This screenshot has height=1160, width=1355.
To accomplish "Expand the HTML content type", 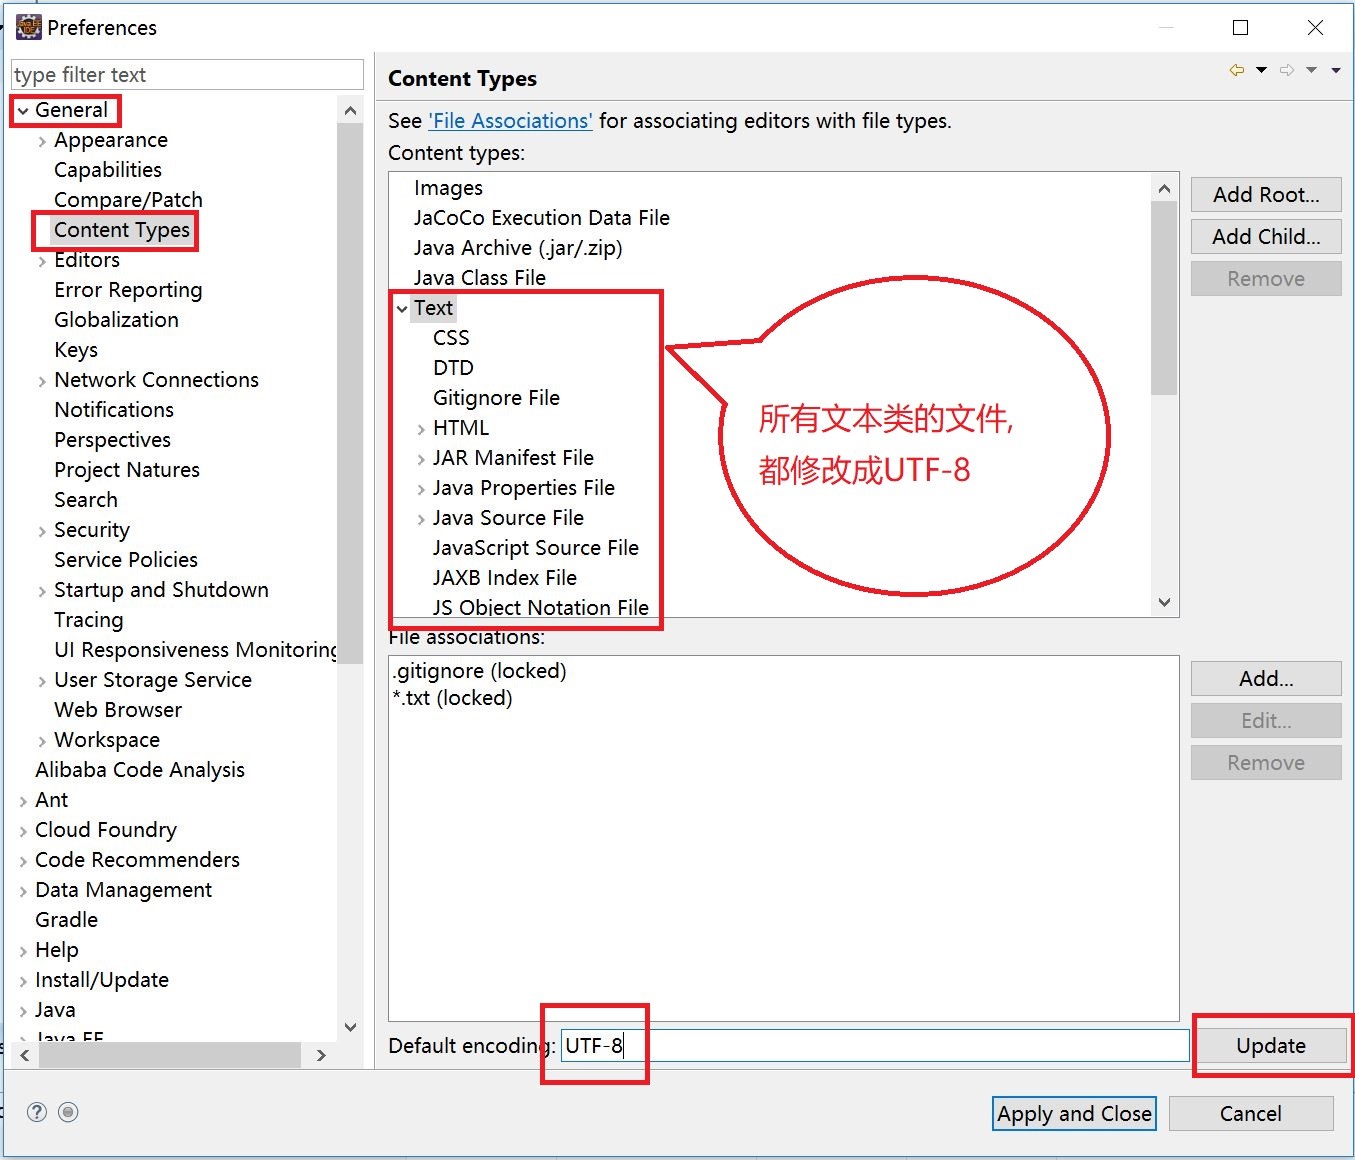I will pyautogui.click(x=421, y=429).
